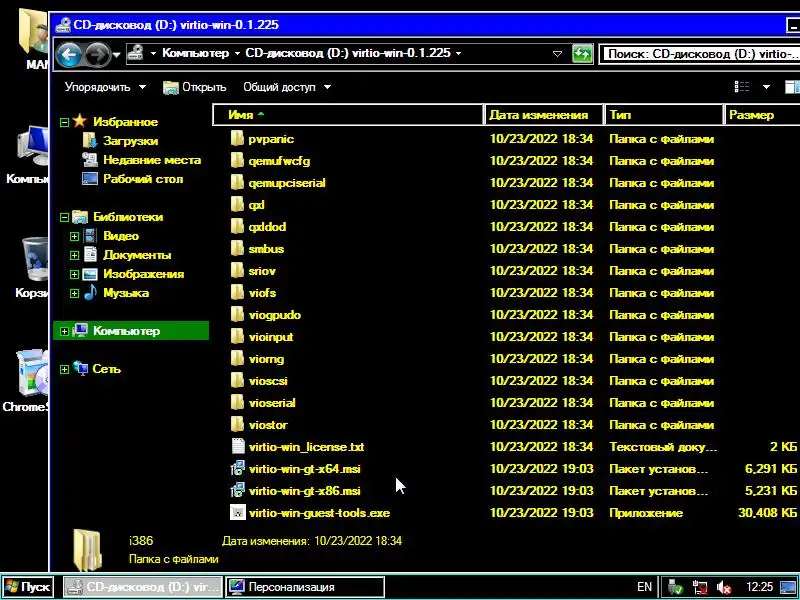Open the Общий доступ menu
This screenshot has height=600, width=800.
(x=287, y=87)
